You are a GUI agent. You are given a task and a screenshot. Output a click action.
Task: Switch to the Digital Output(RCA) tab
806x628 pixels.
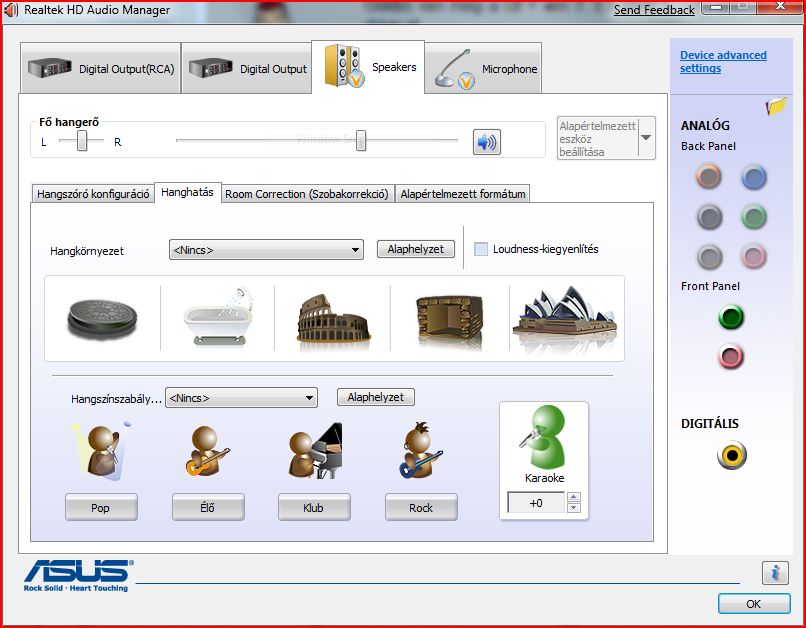pos(101,68)
